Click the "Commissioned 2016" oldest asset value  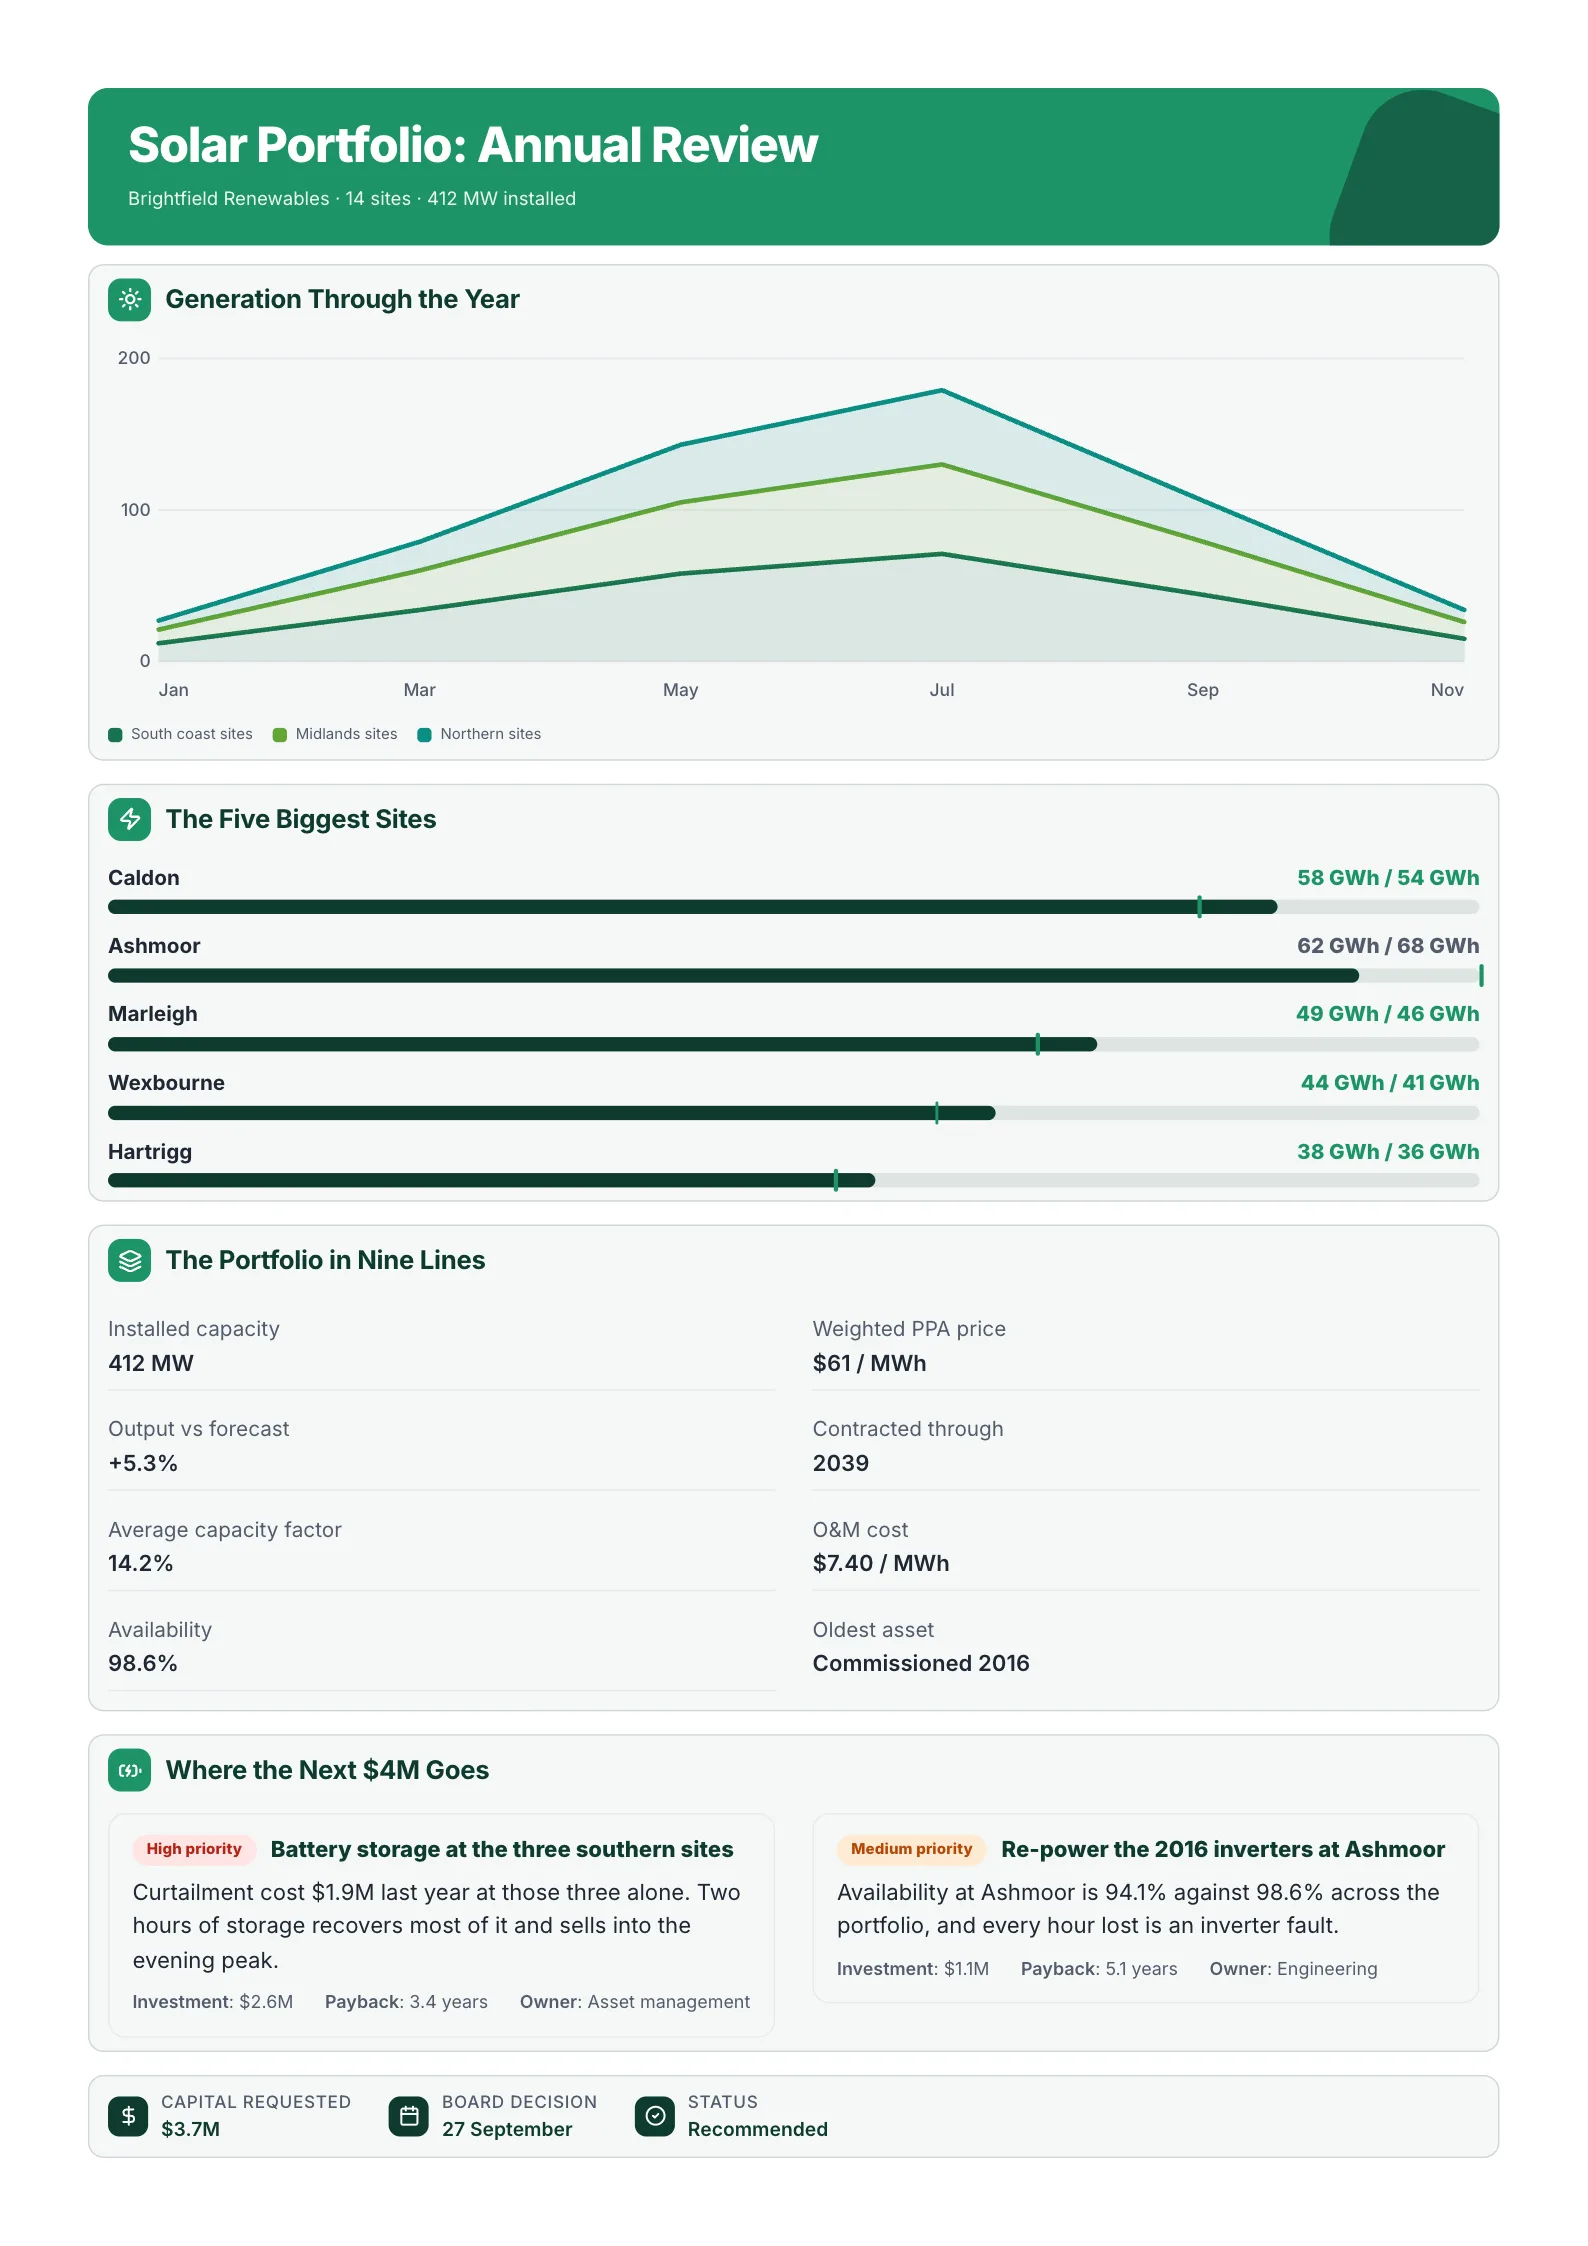point(921,1663)
